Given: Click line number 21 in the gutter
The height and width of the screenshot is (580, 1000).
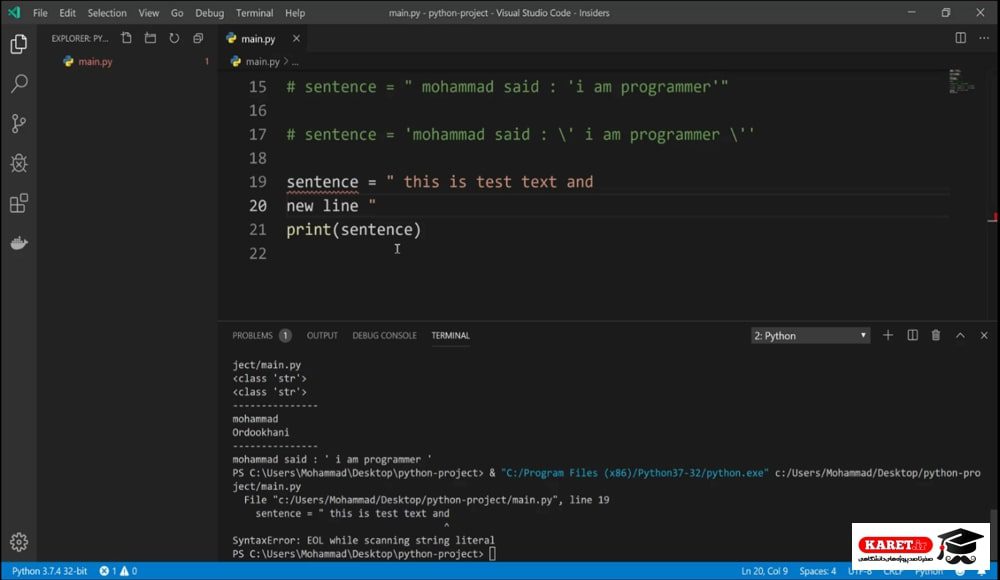Looking at the screenshot, I should [258, 230].
